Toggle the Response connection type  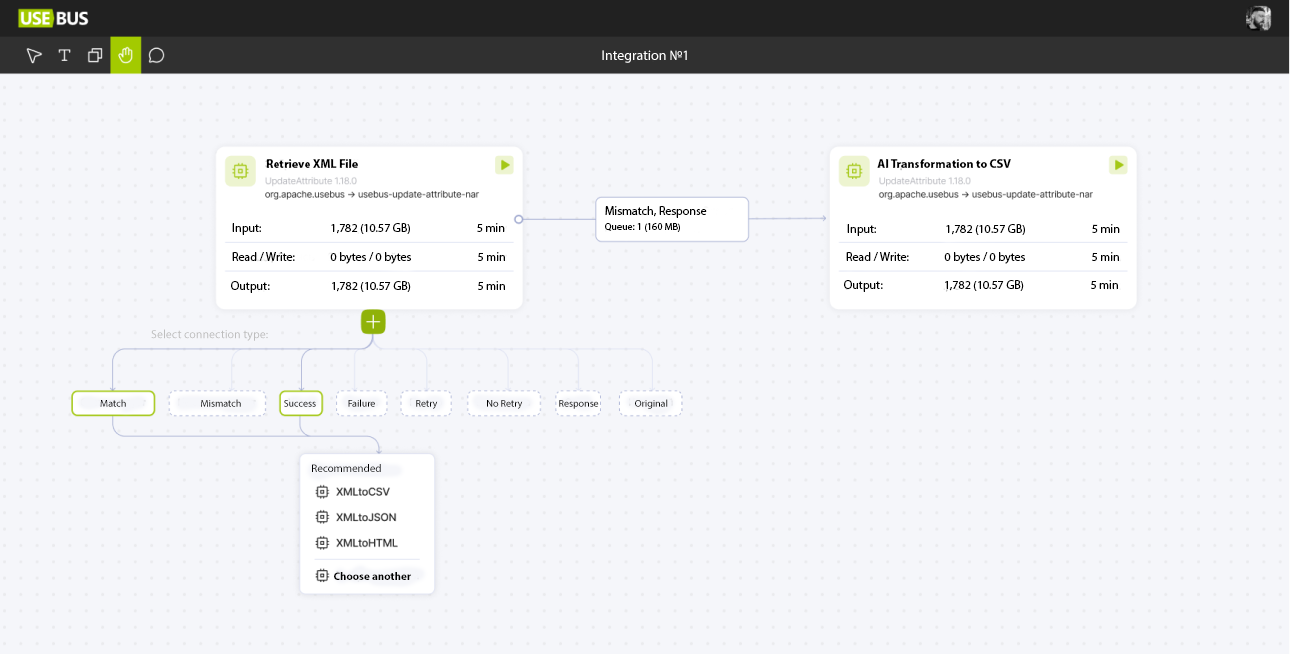click(578, 403)
